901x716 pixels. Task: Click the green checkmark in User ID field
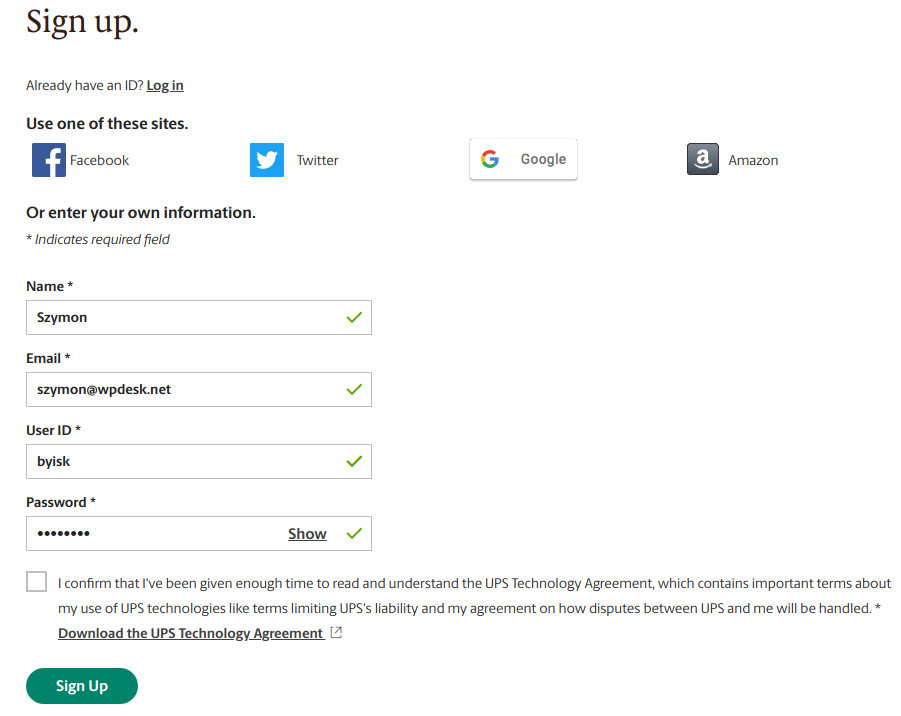point(354,461)
